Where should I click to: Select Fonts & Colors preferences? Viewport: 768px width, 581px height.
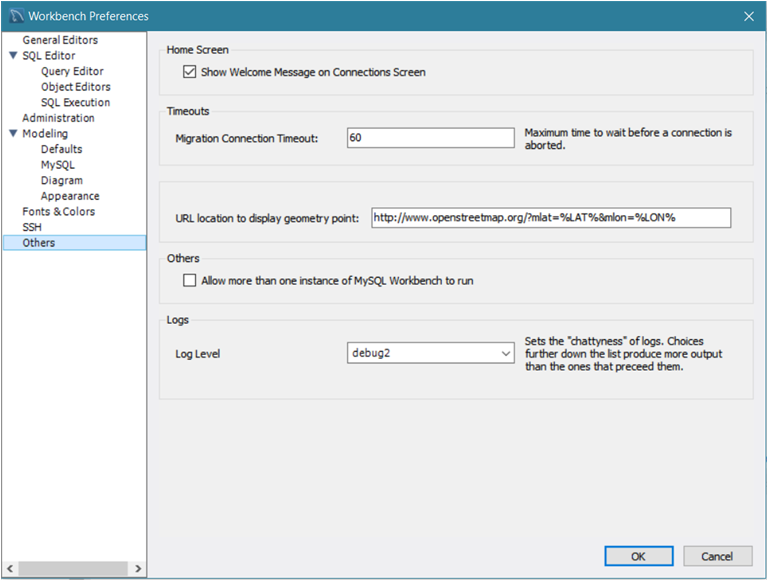coord(58,212)
